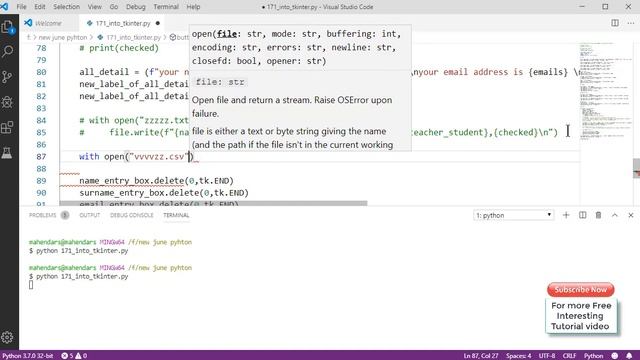Open Manage gear settings icon
Screen dimensions: 640x360
[x=7, y=338]
